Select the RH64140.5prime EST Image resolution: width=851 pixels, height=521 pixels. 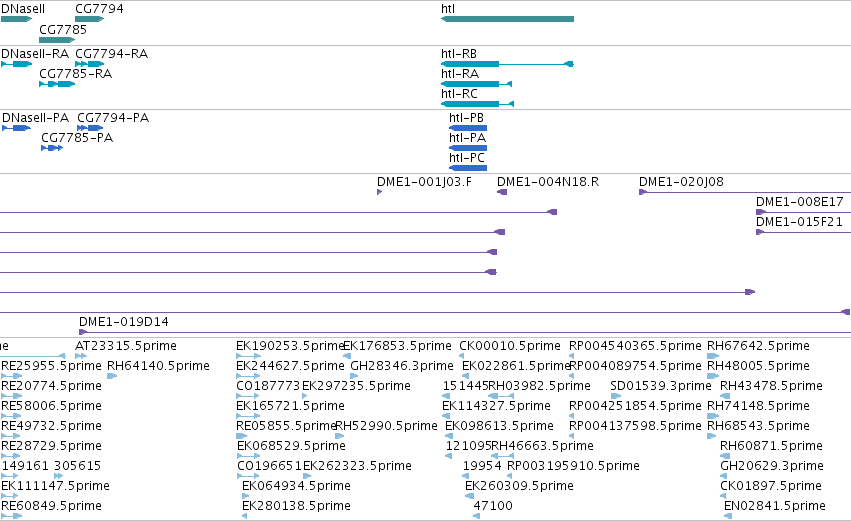click(112, 376)
